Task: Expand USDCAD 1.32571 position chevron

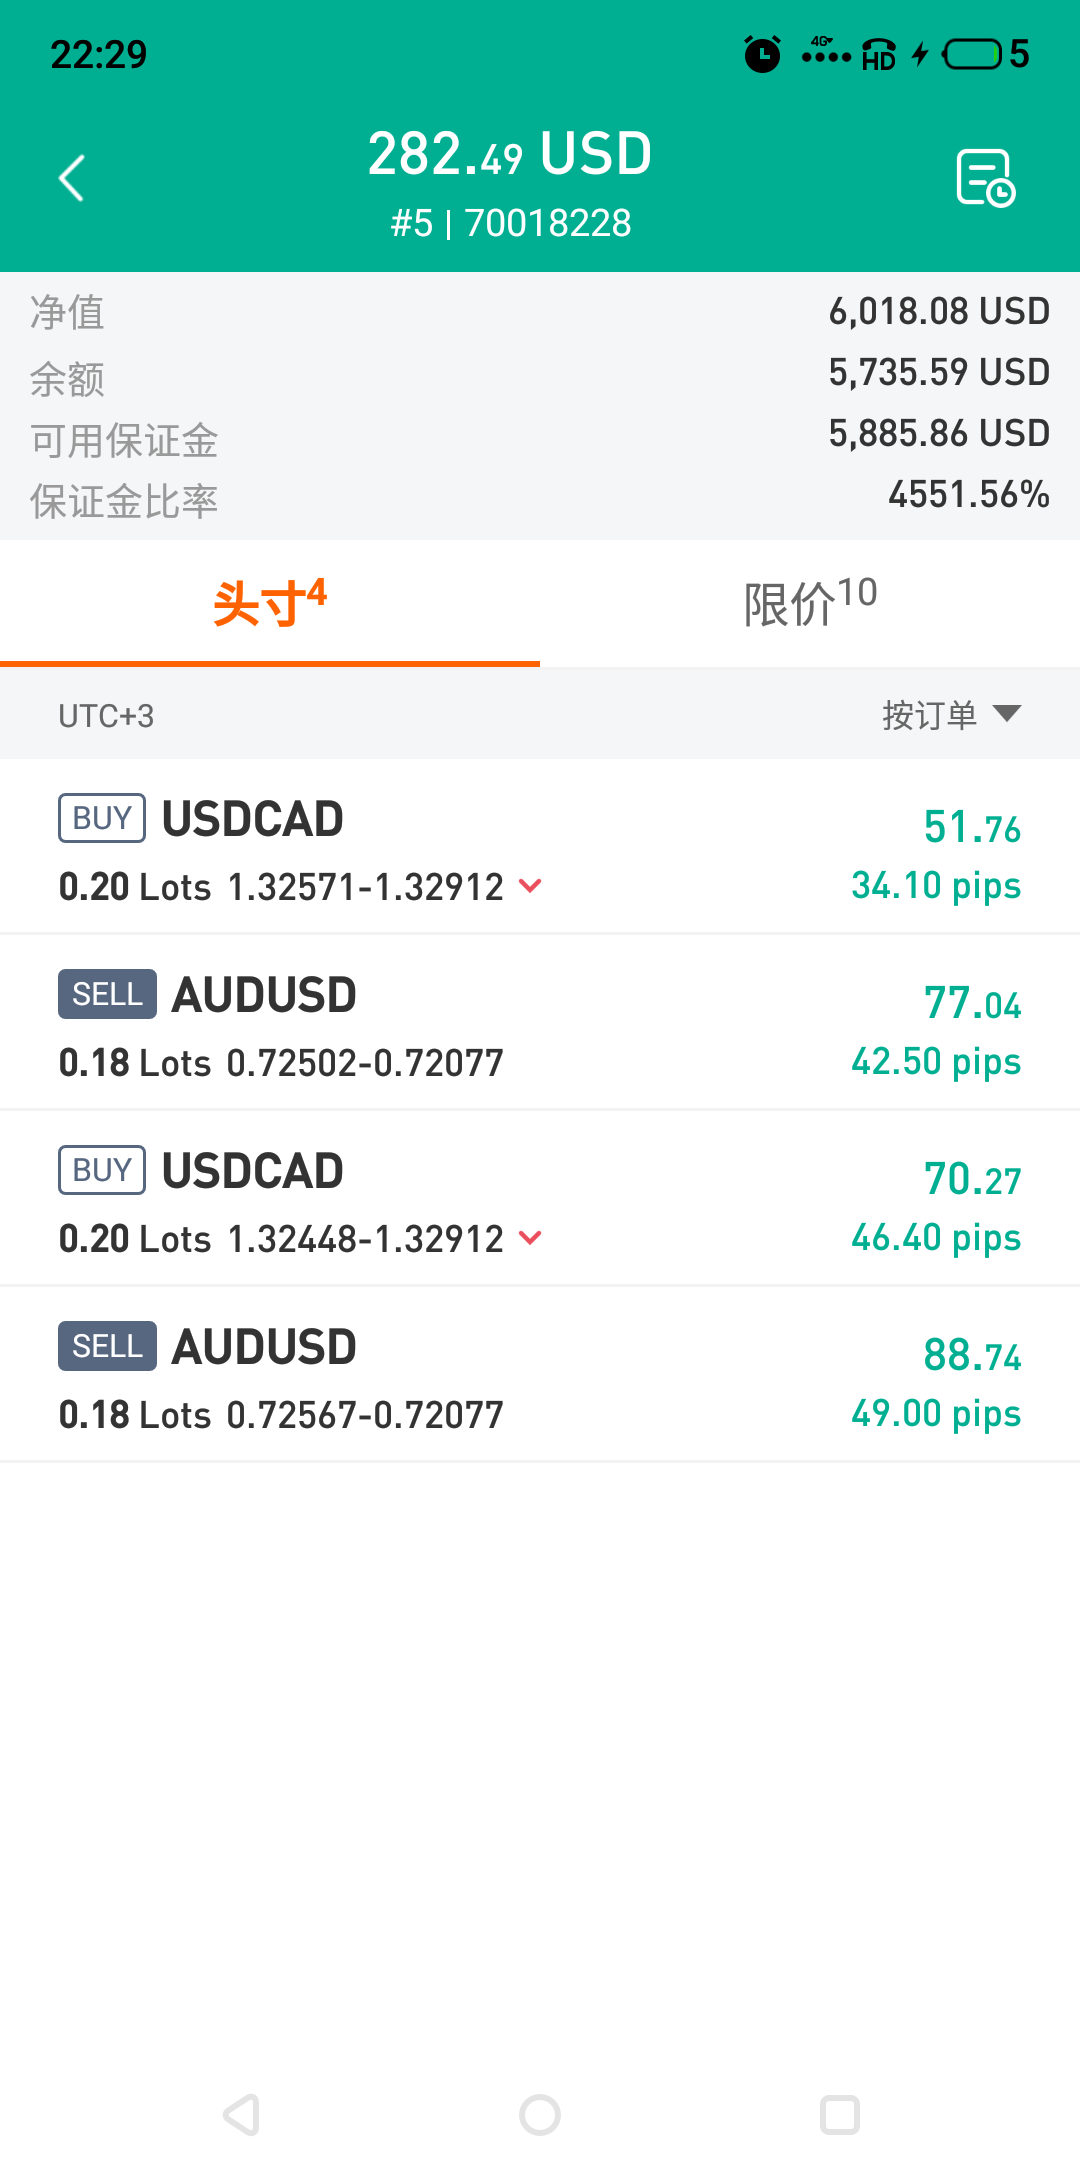Action: [x=531, y=886]
